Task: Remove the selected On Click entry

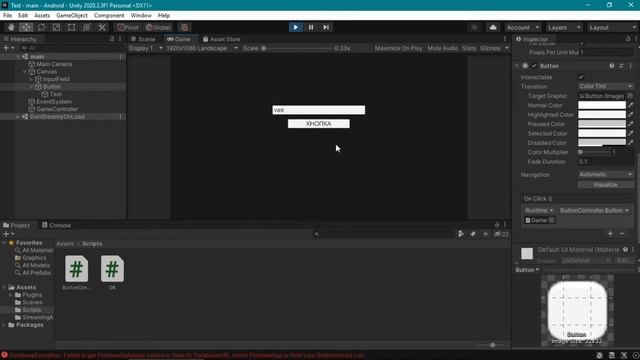Action: pos(622,233)
